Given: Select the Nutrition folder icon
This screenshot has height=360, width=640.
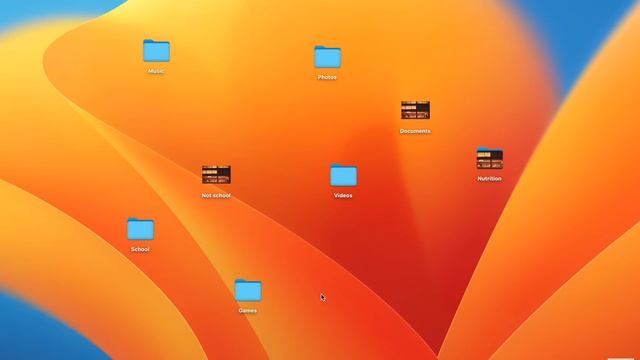Looking at the screenshot, I should click(x=489, y=158).
